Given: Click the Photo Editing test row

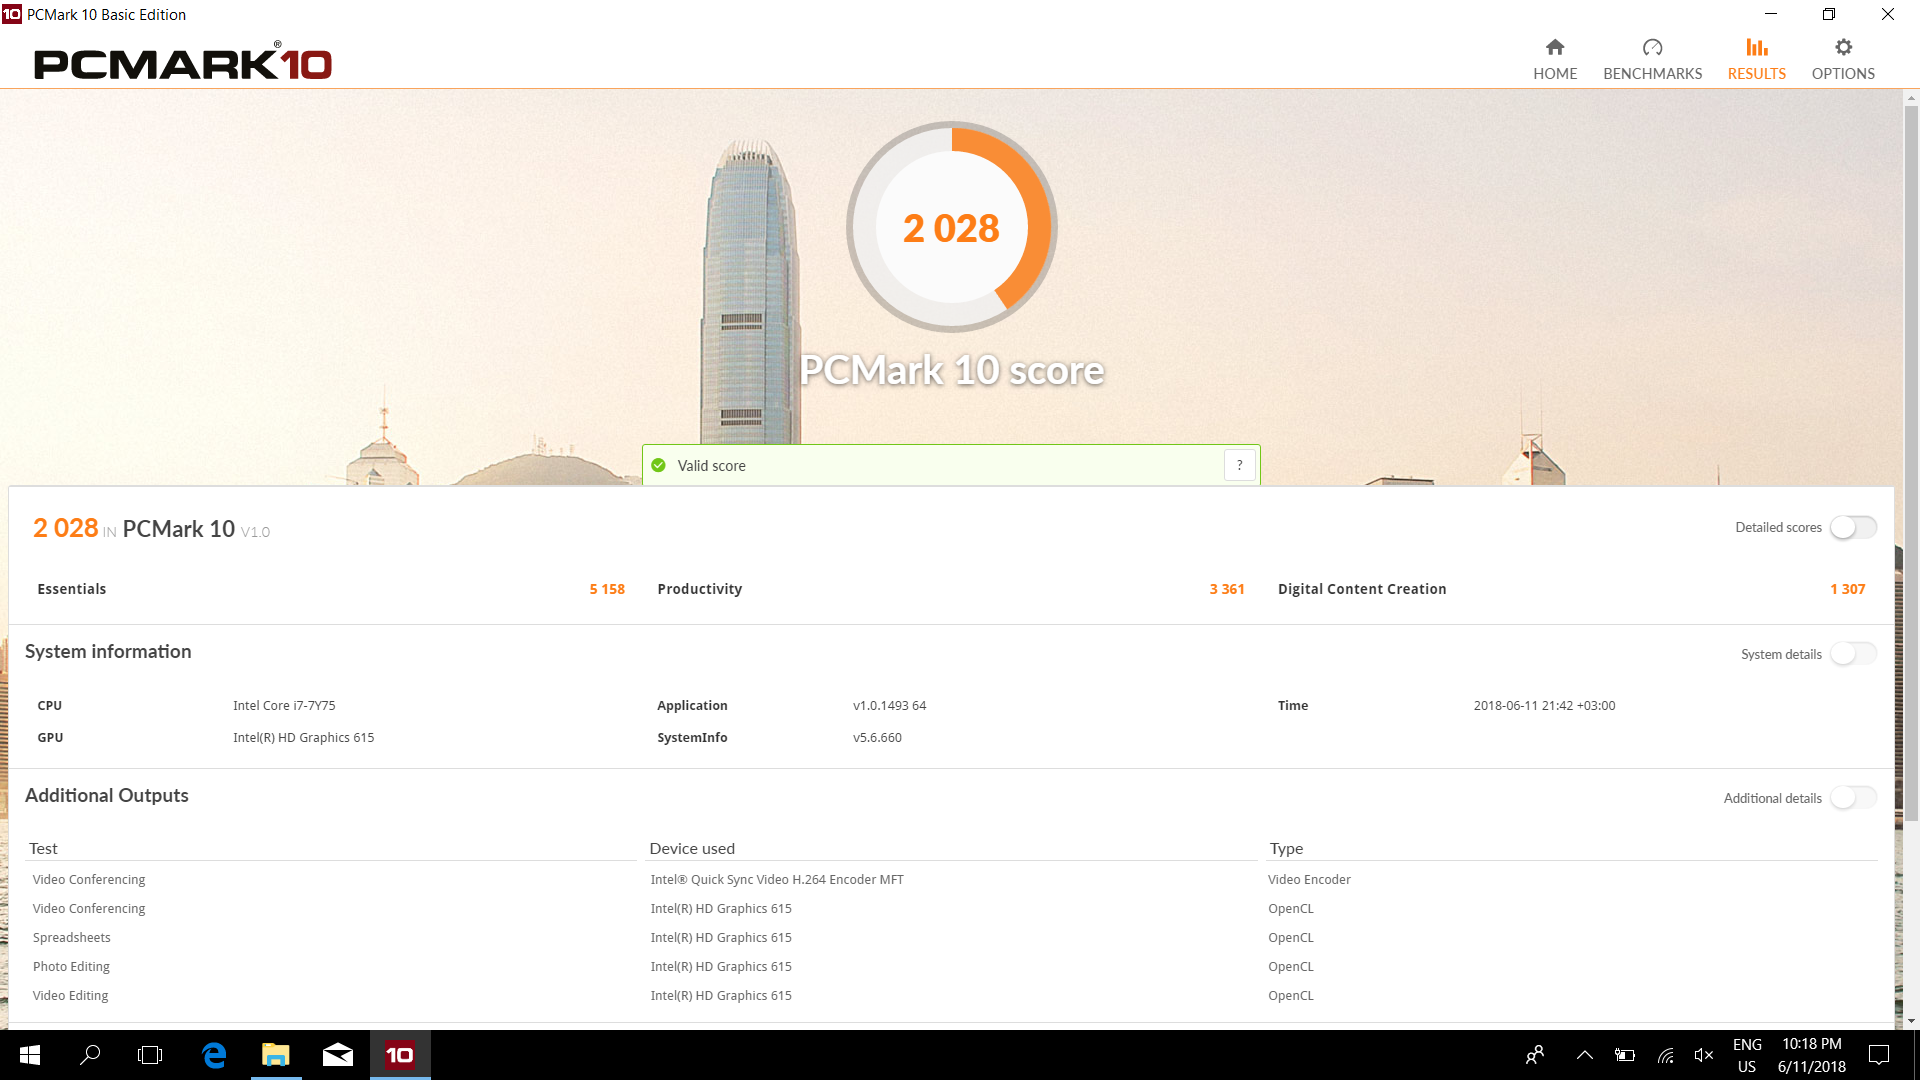Looking at the screenshot, I should pos(71,966).
